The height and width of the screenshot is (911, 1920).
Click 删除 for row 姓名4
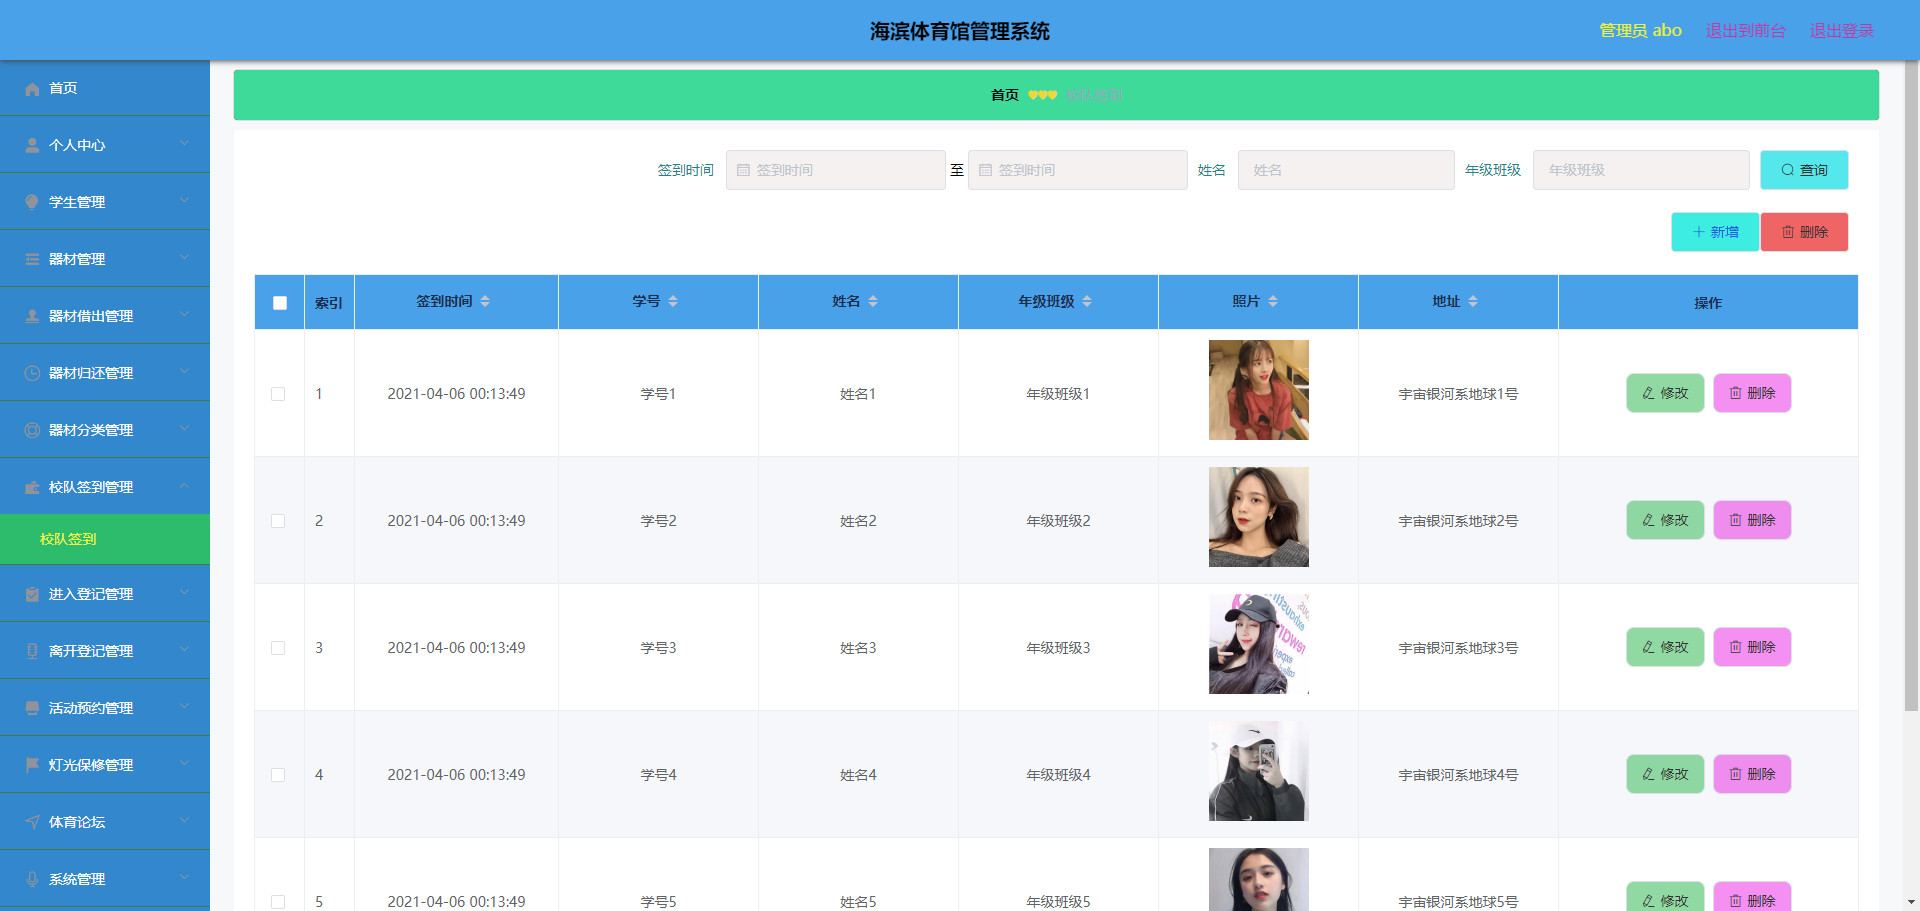click(1752, 774)
